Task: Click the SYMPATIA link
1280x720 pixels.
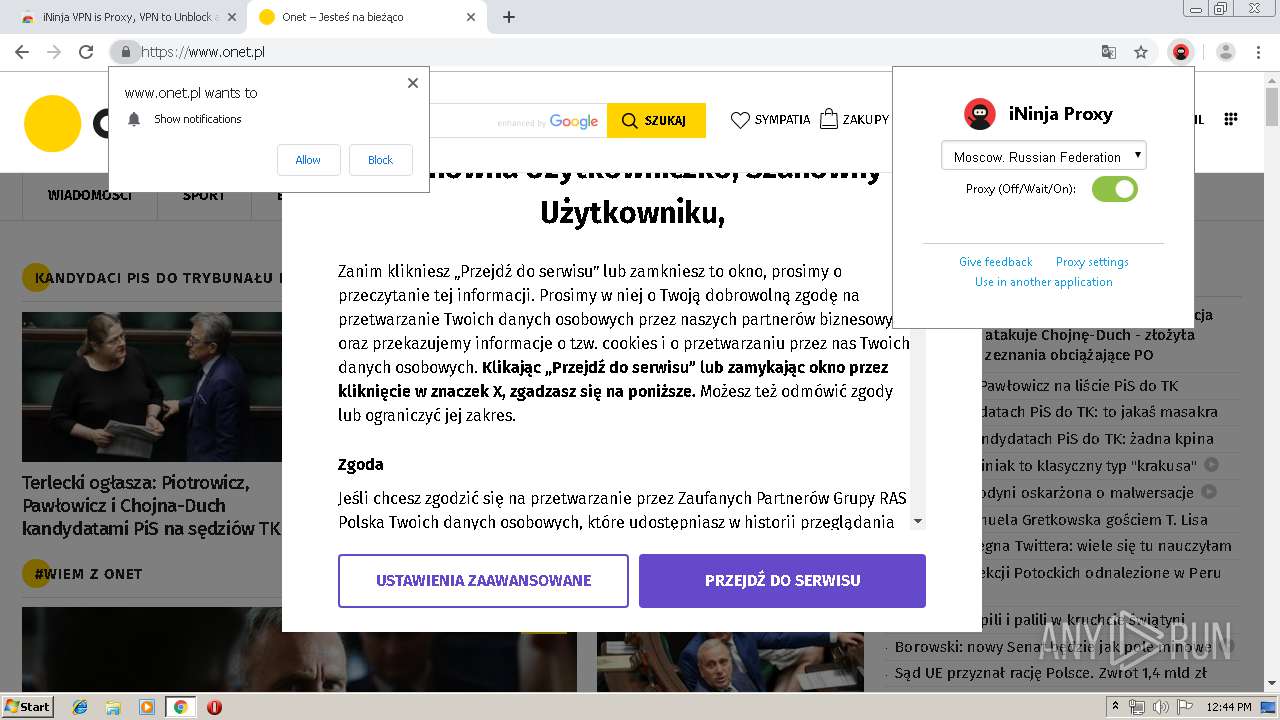Action: tap(770, 120)
